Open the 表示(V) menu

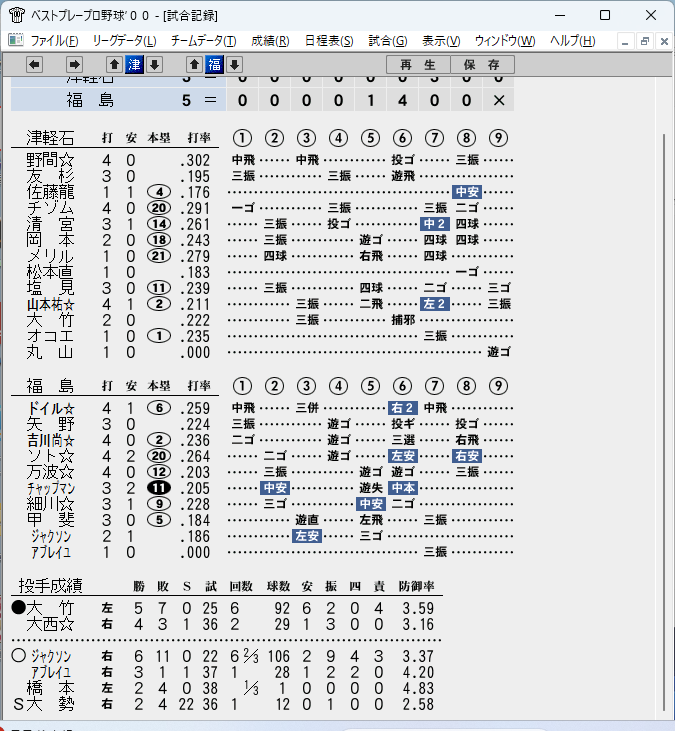click(x=441, y=41)
